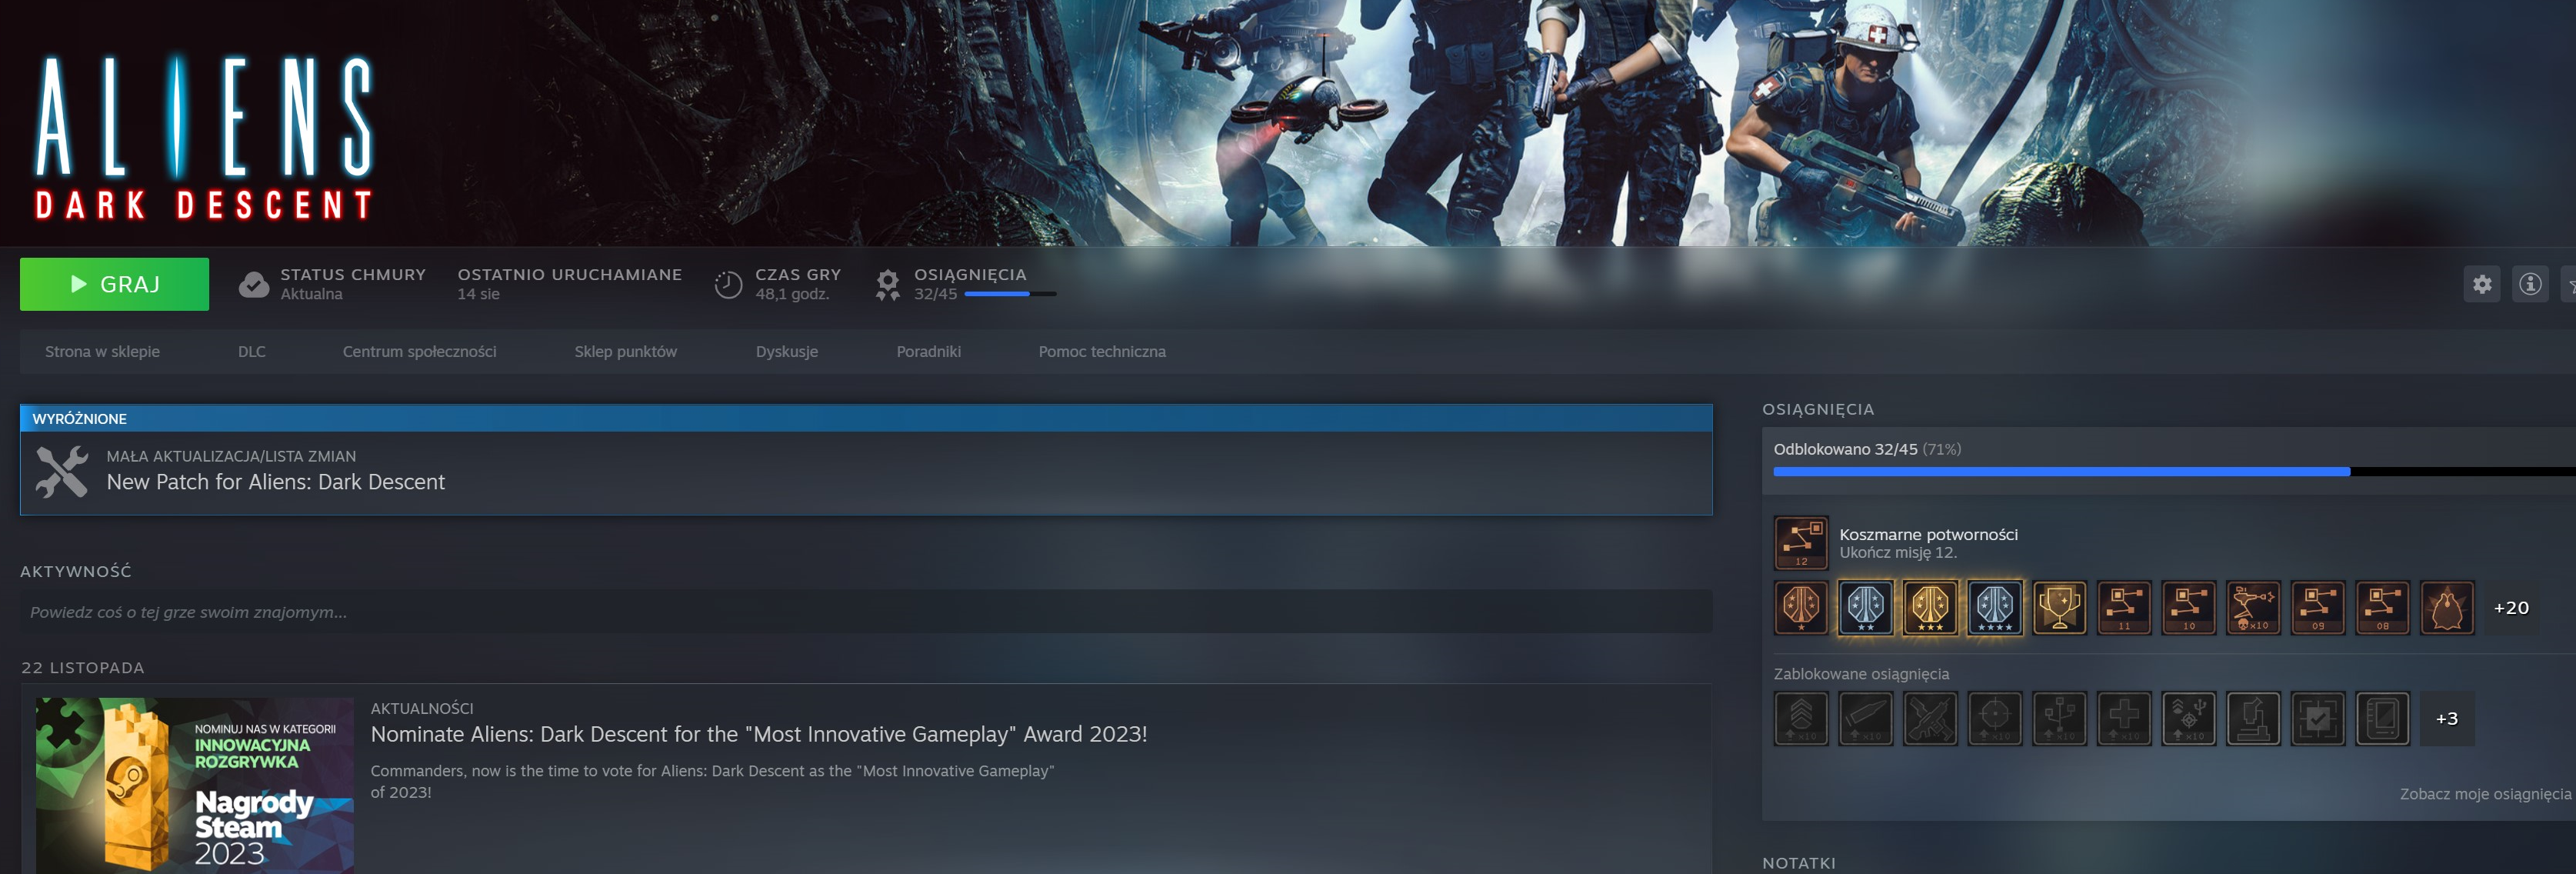
Task: Click the activity status input field
Action: click(865, 612)
